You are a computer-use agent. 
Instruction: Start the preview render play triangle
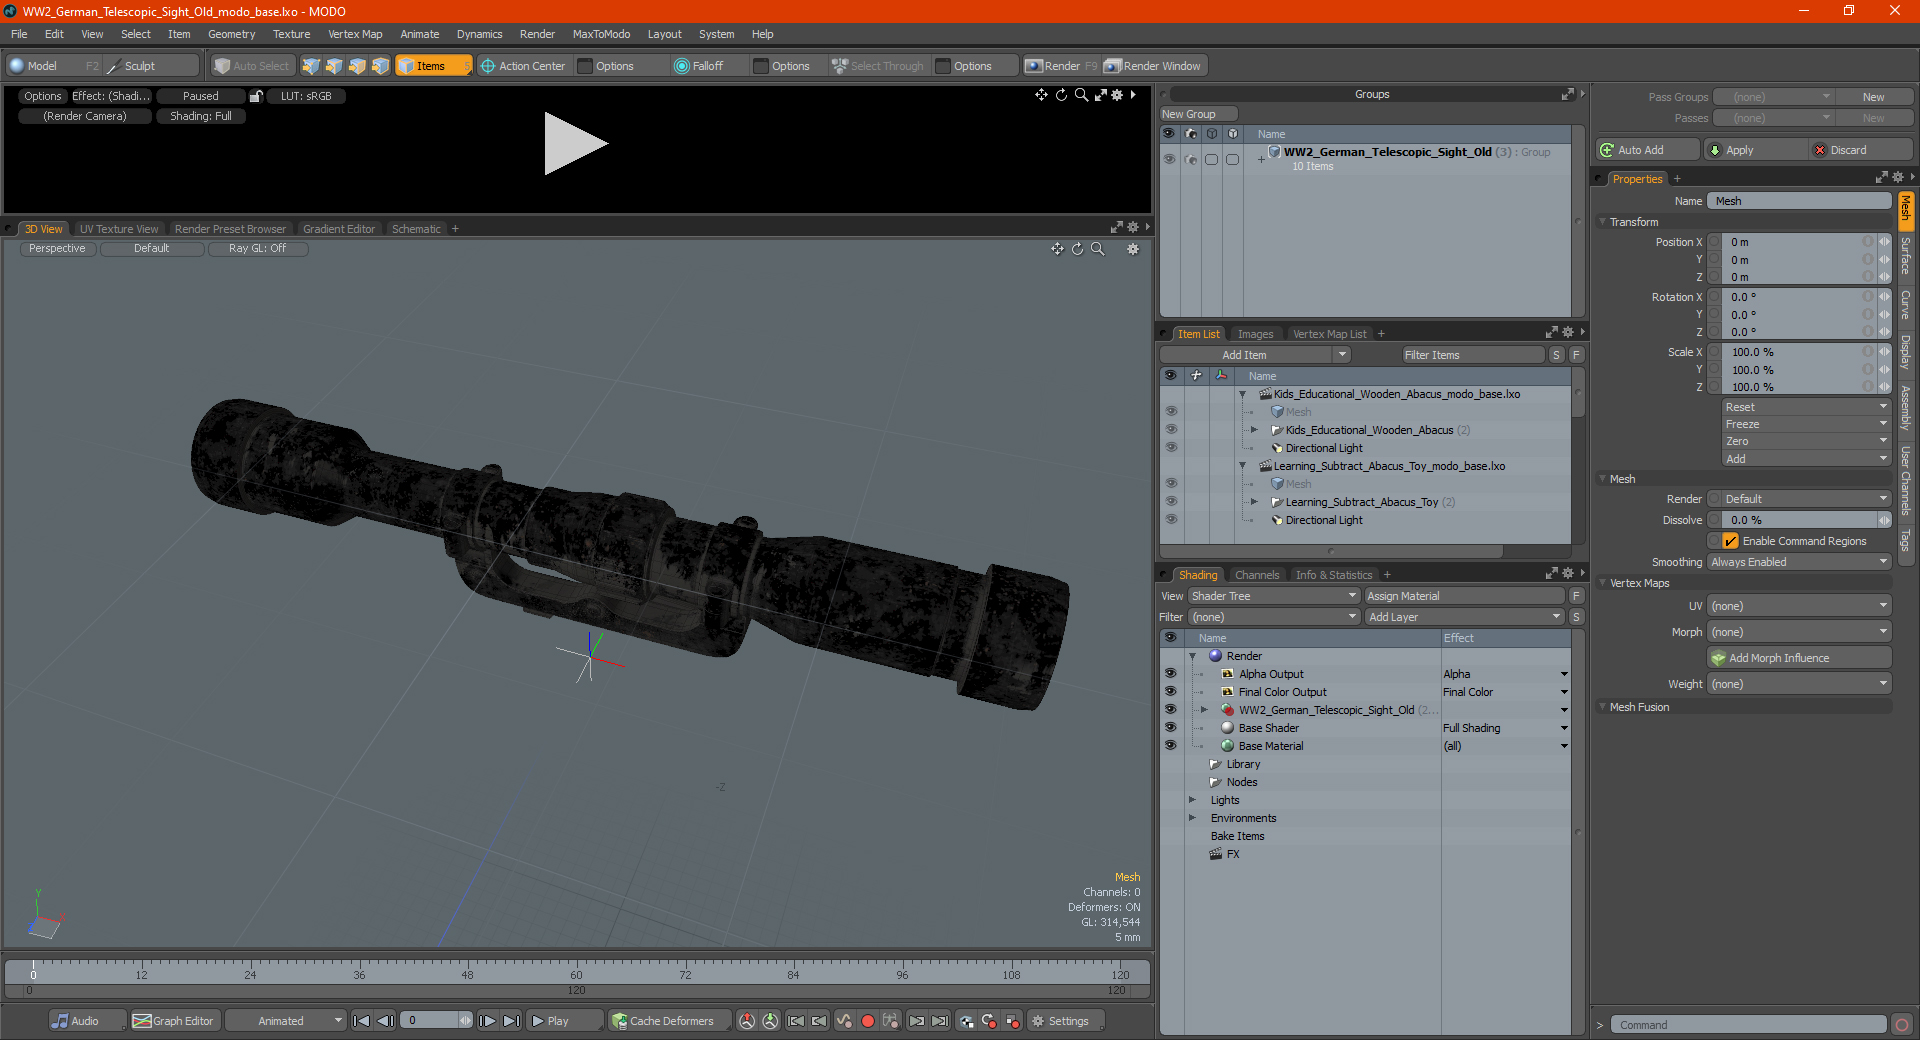[574, 144]
